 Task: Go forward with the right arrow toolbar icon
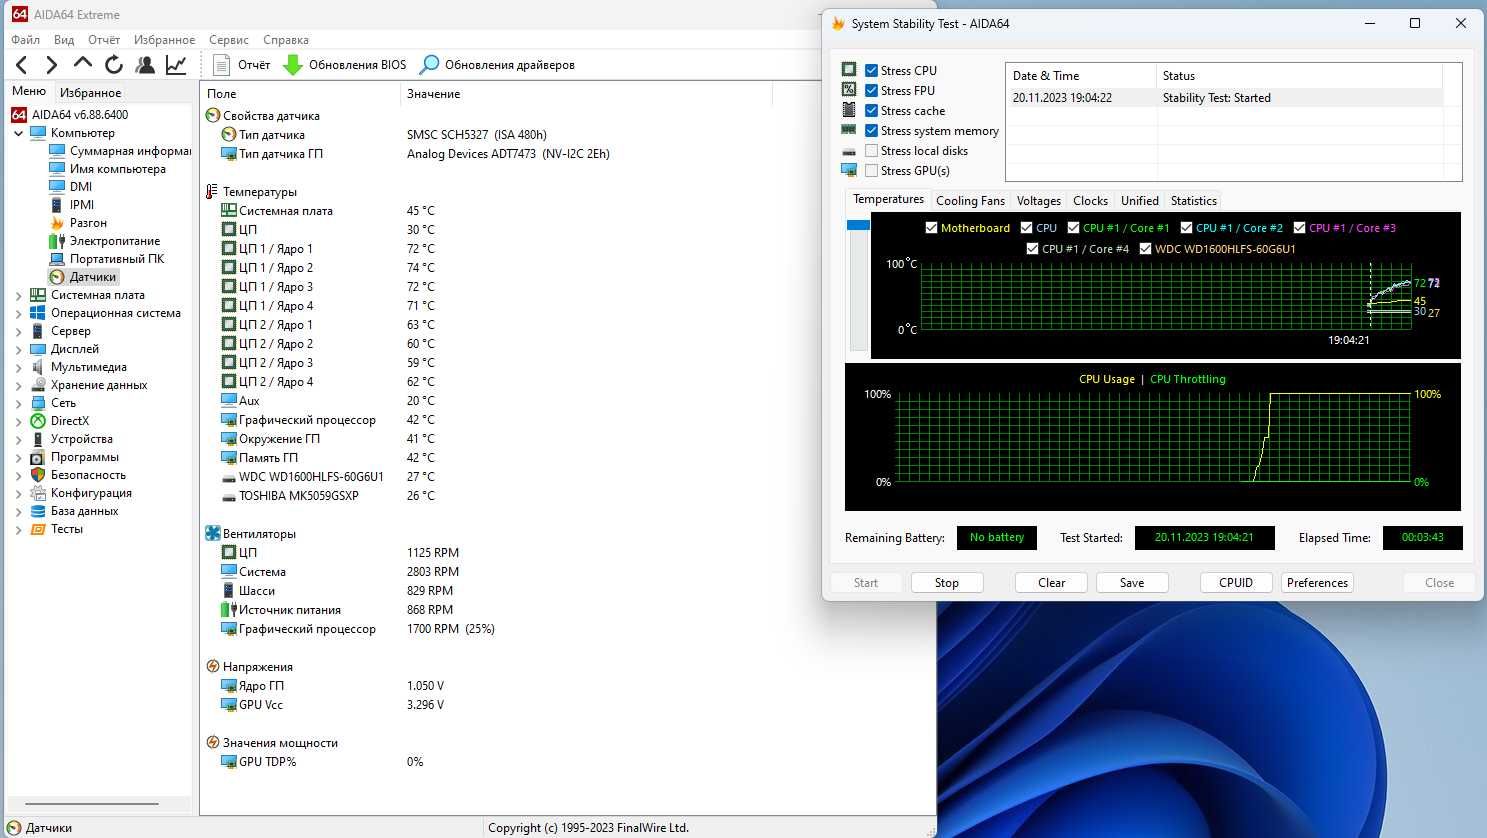coord(51,65)
